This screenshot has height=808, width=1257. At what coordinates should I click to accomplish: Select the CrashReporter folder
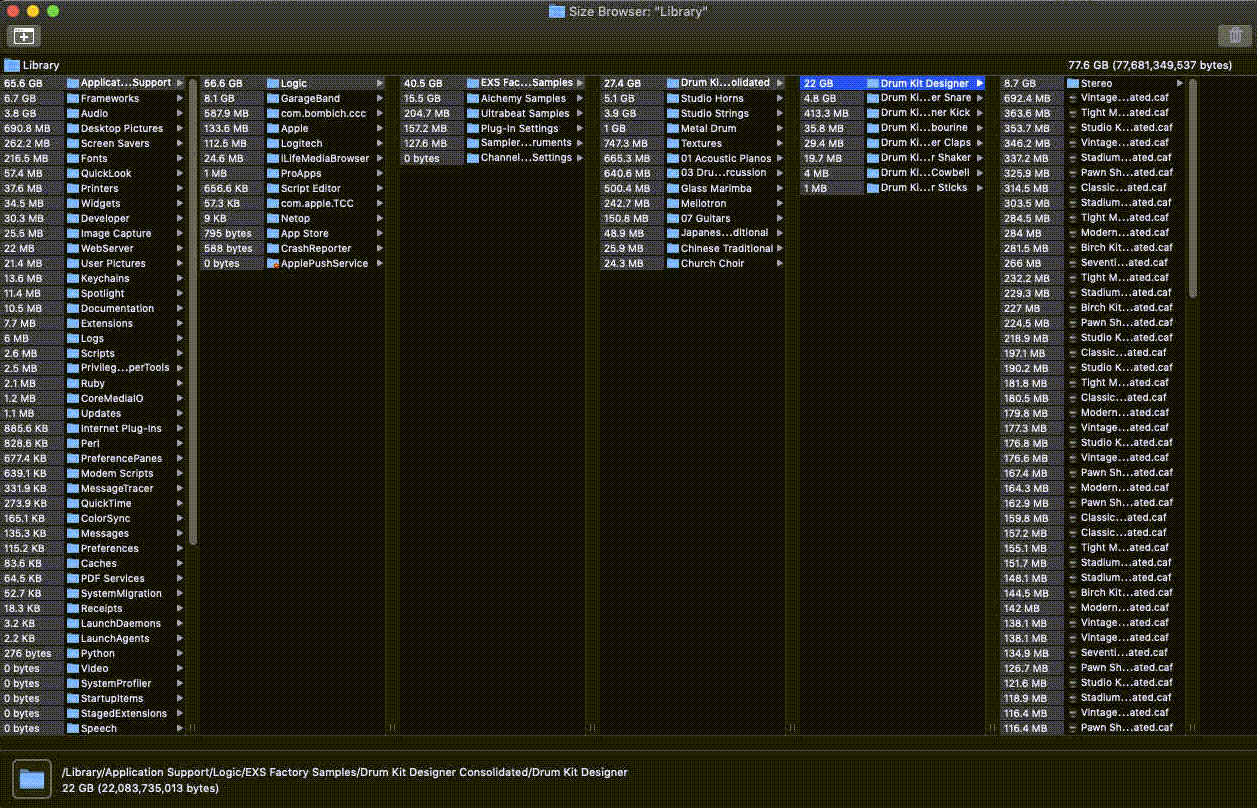pos(293,248)
